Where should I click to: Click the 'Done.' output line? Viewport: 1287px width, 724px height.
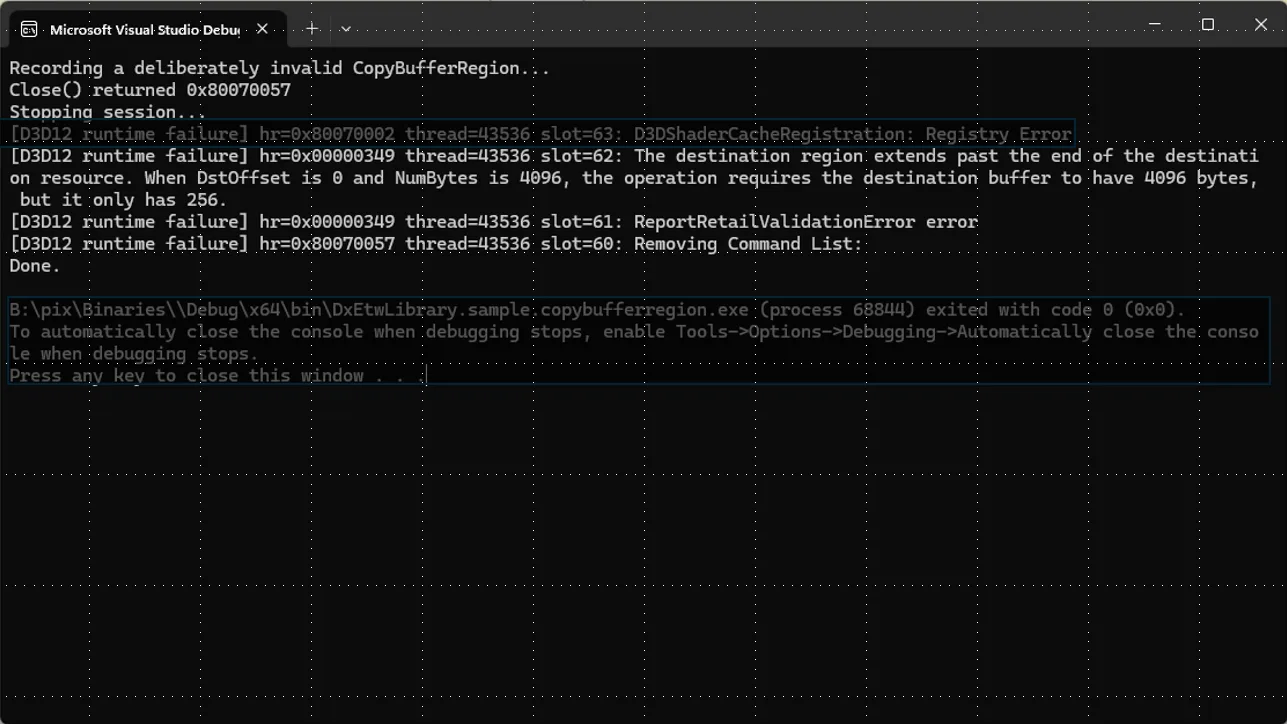[x=35, y=266]
